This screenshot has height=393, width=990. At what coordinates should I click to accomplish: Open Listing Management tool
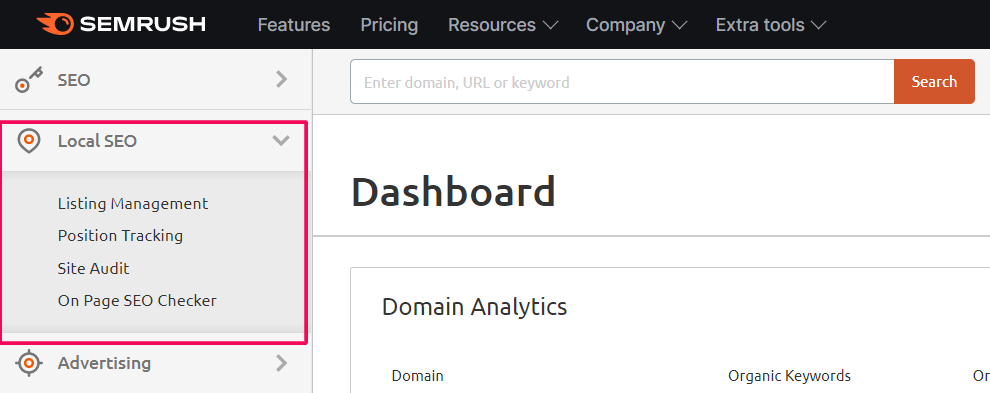[x=133, y=203]
